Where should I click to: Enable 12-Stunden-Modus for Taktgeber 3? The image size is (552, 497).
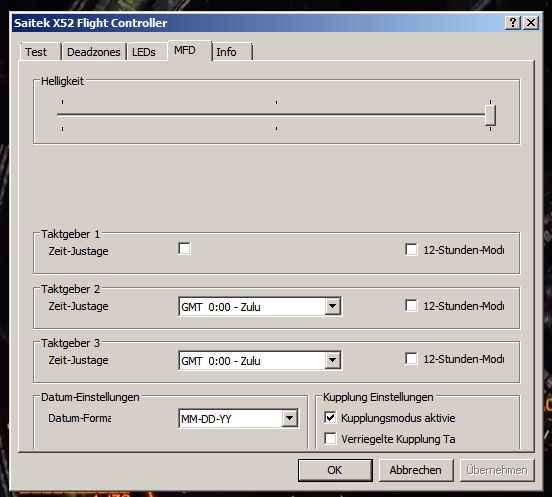coord(411,359)
